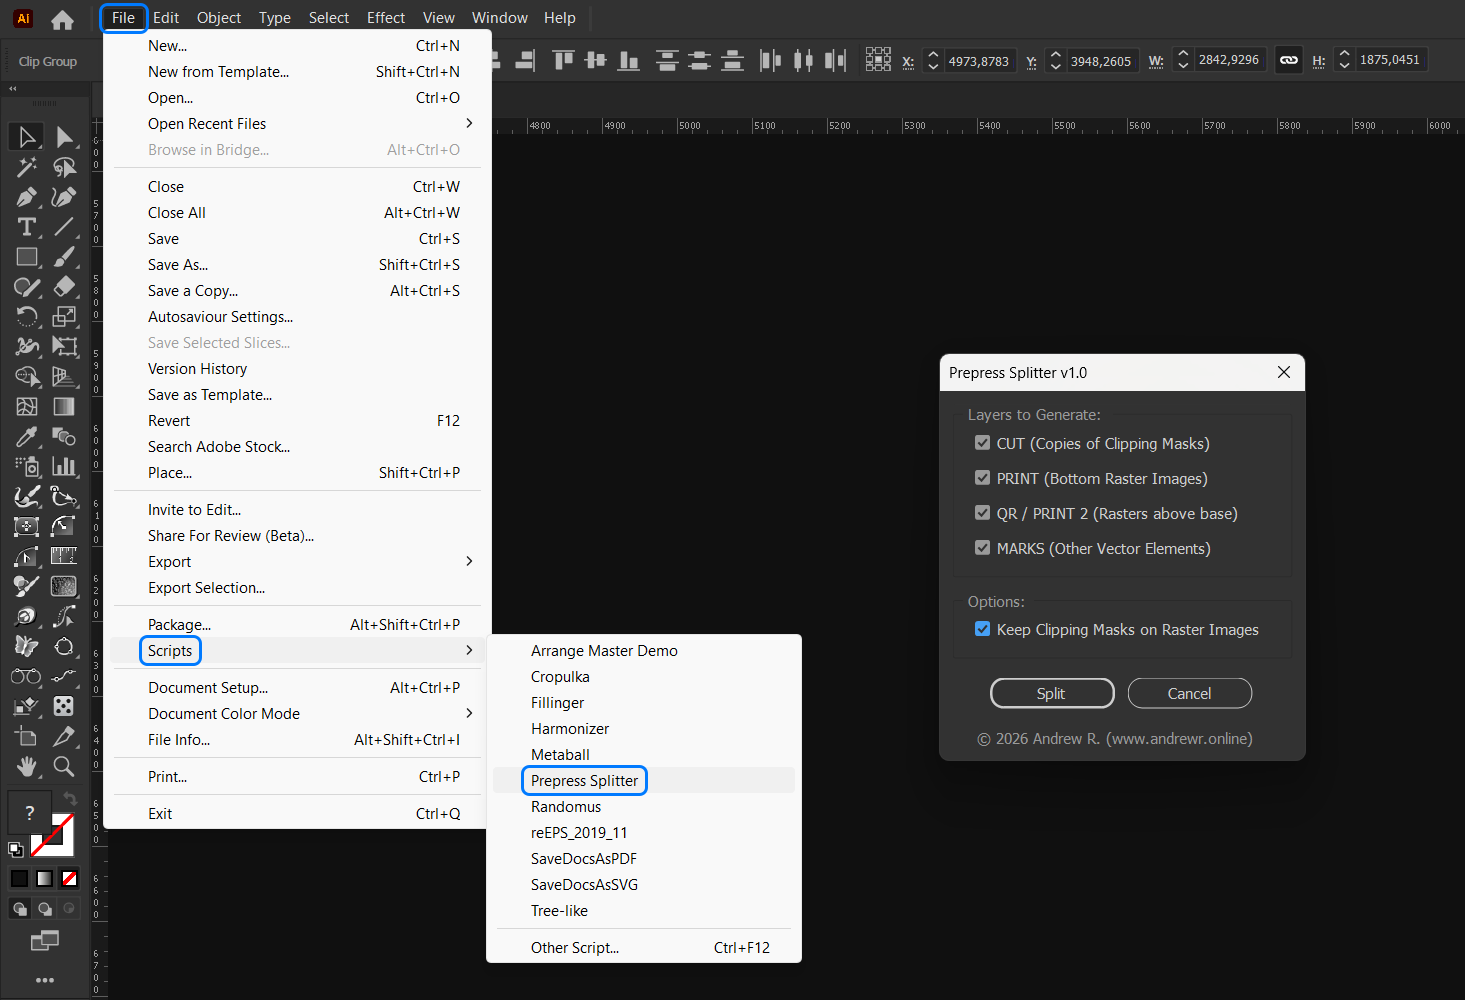
Task: Open the Window menu
Action: pyautogui.click(x=500, y=18)
